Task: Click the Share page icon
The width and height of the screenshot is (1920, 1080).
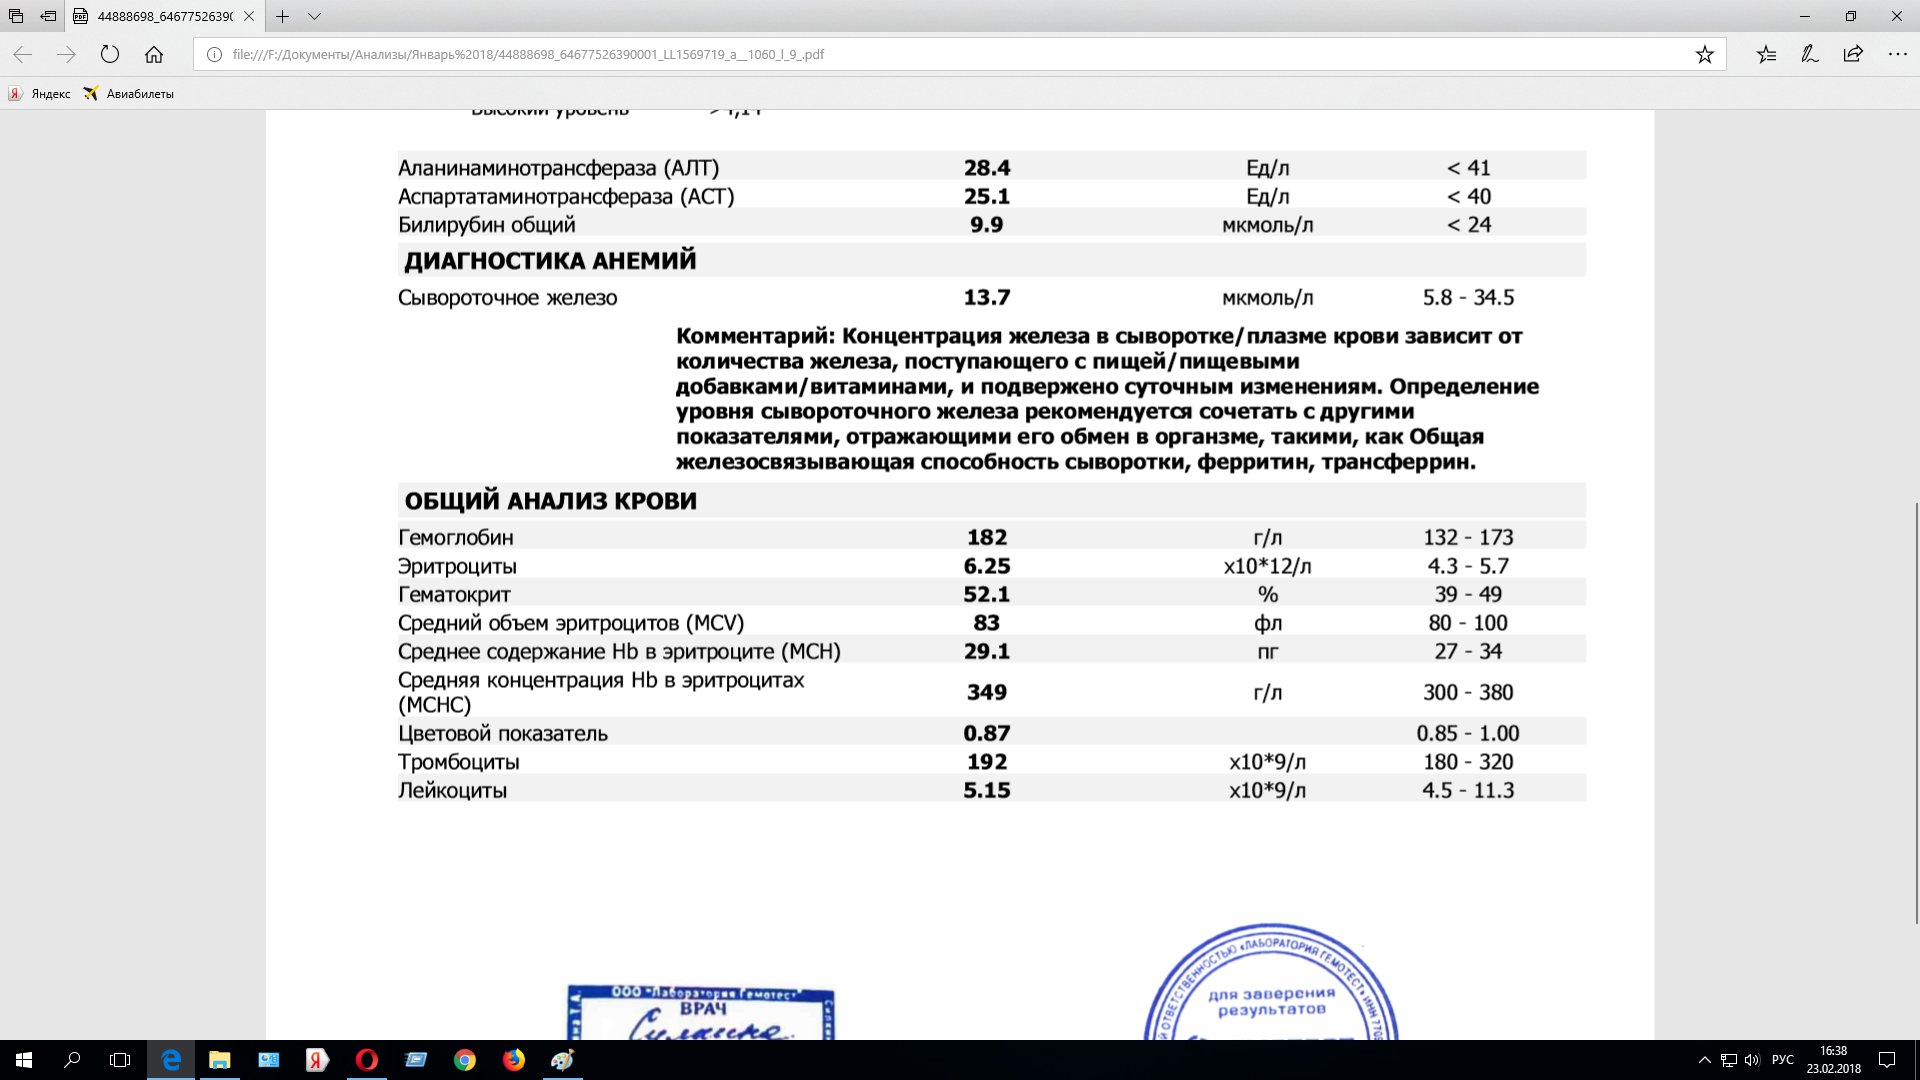Action: click(x=1853, y=54)
